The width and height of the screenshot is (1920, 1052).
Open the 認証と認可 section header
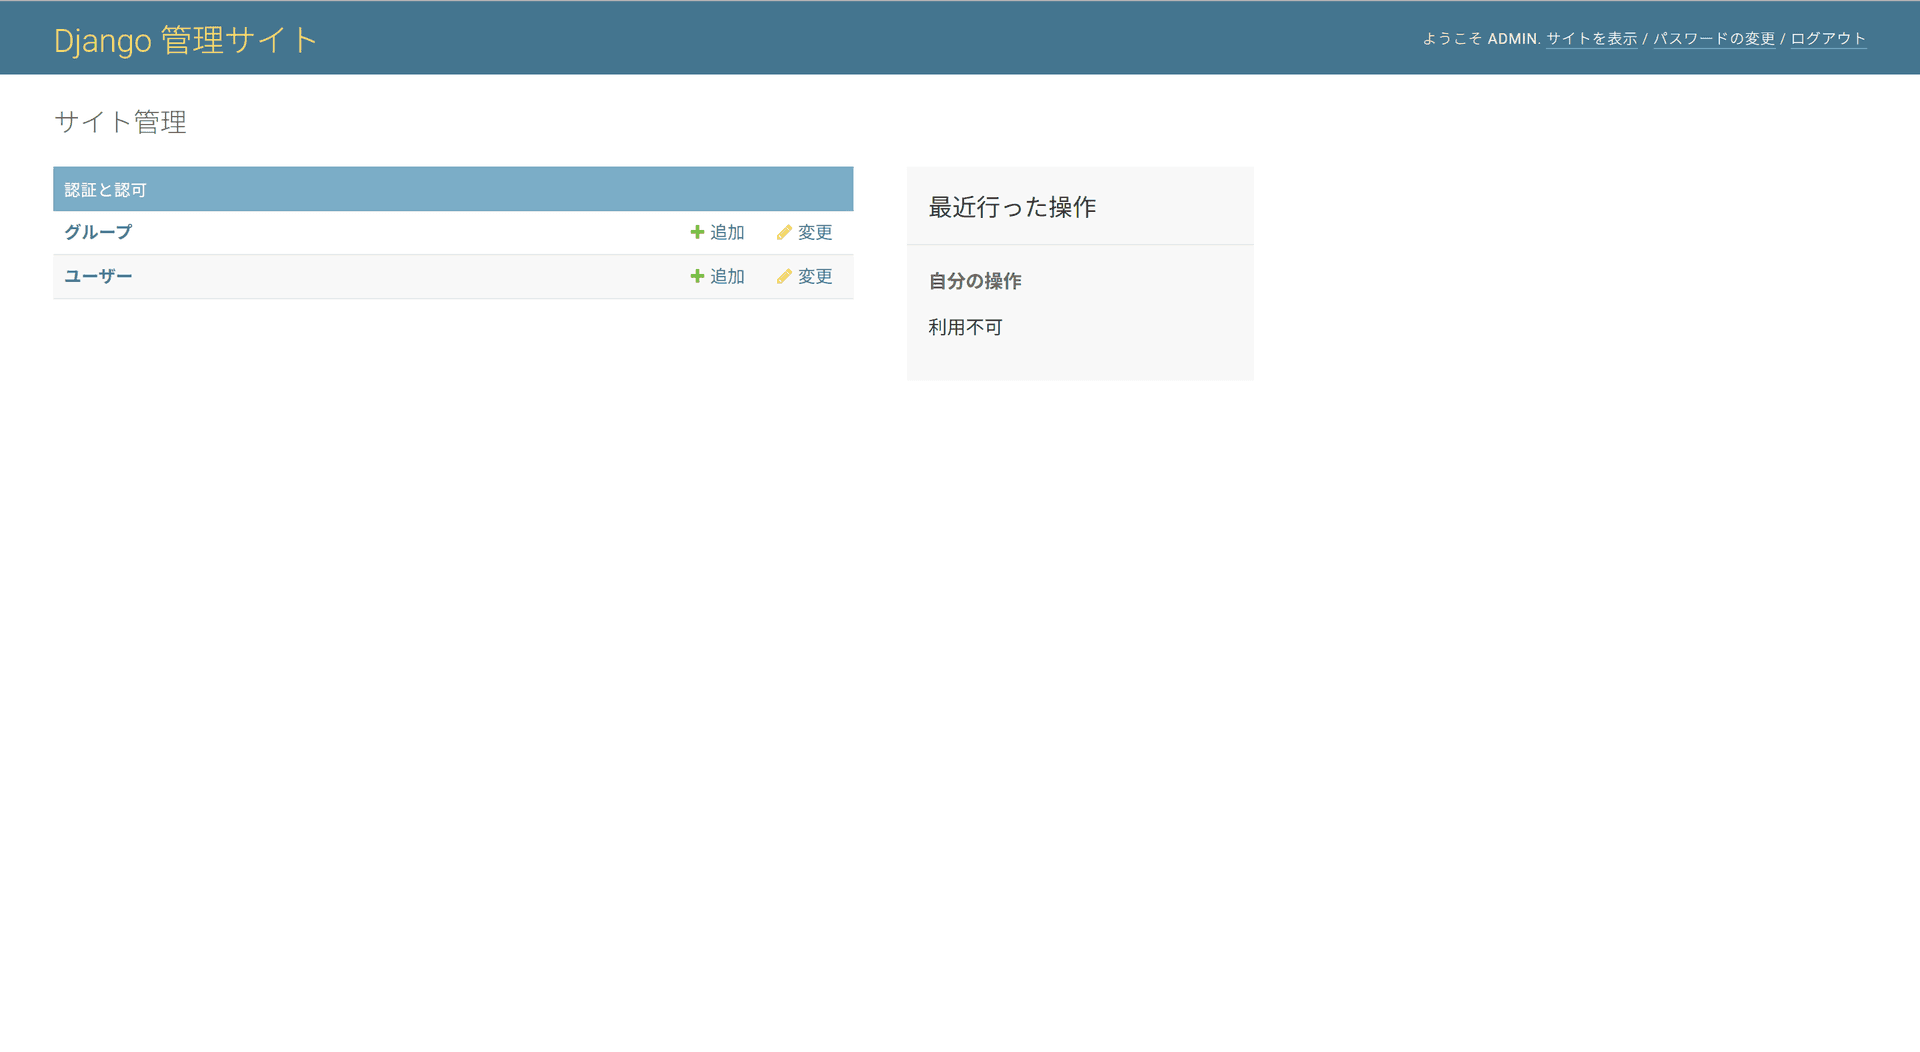point(105,190)
